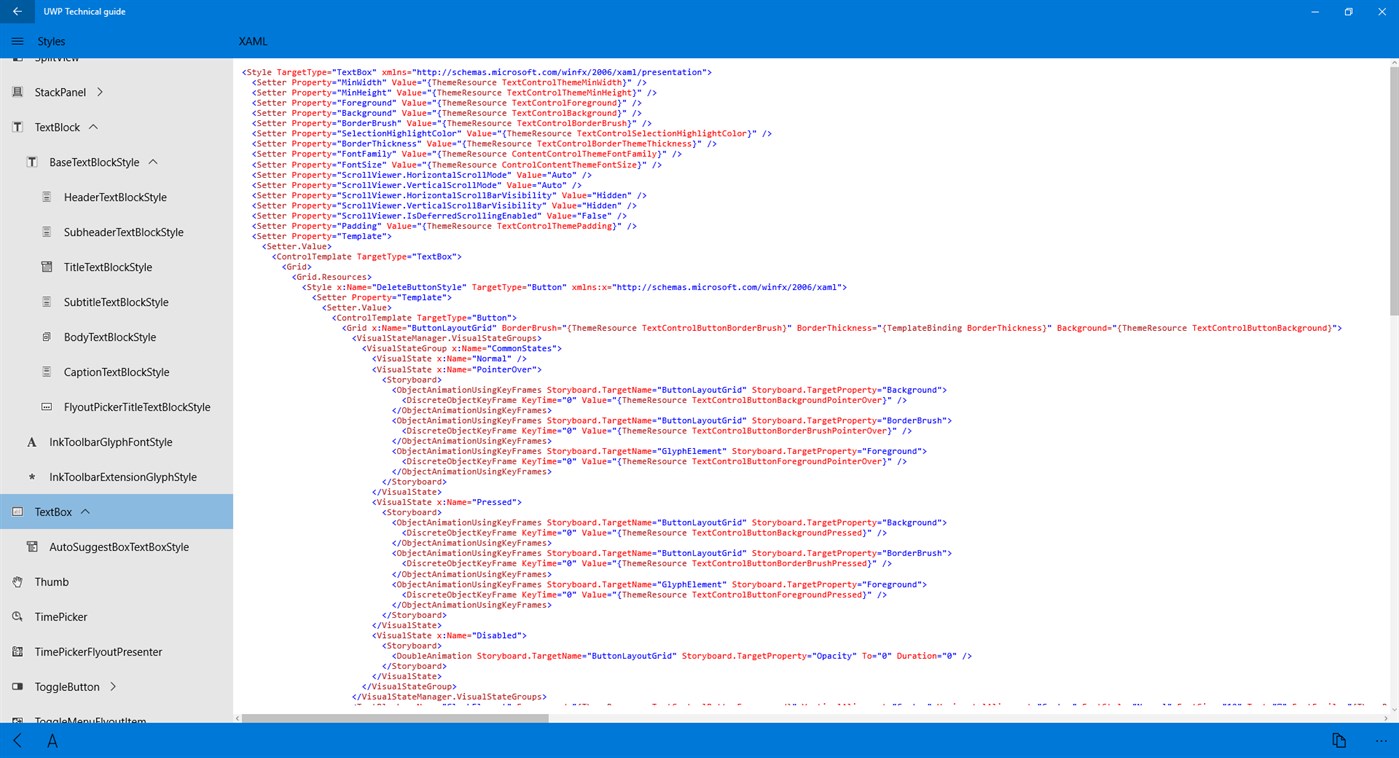Image resolution: width=1399 pixels, height=758 pixels.
Task: Select TimePickerFlyoutPresenter in the list
Action: tap(98, 652)
